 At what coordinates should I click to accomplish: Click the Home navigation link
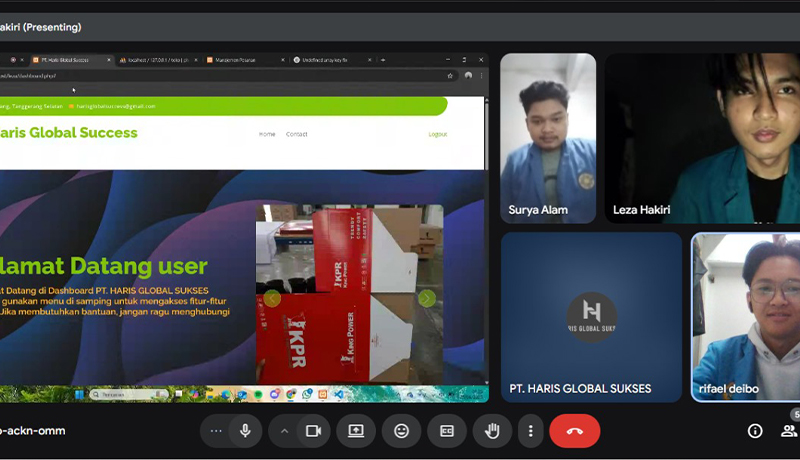coord(267,134)
